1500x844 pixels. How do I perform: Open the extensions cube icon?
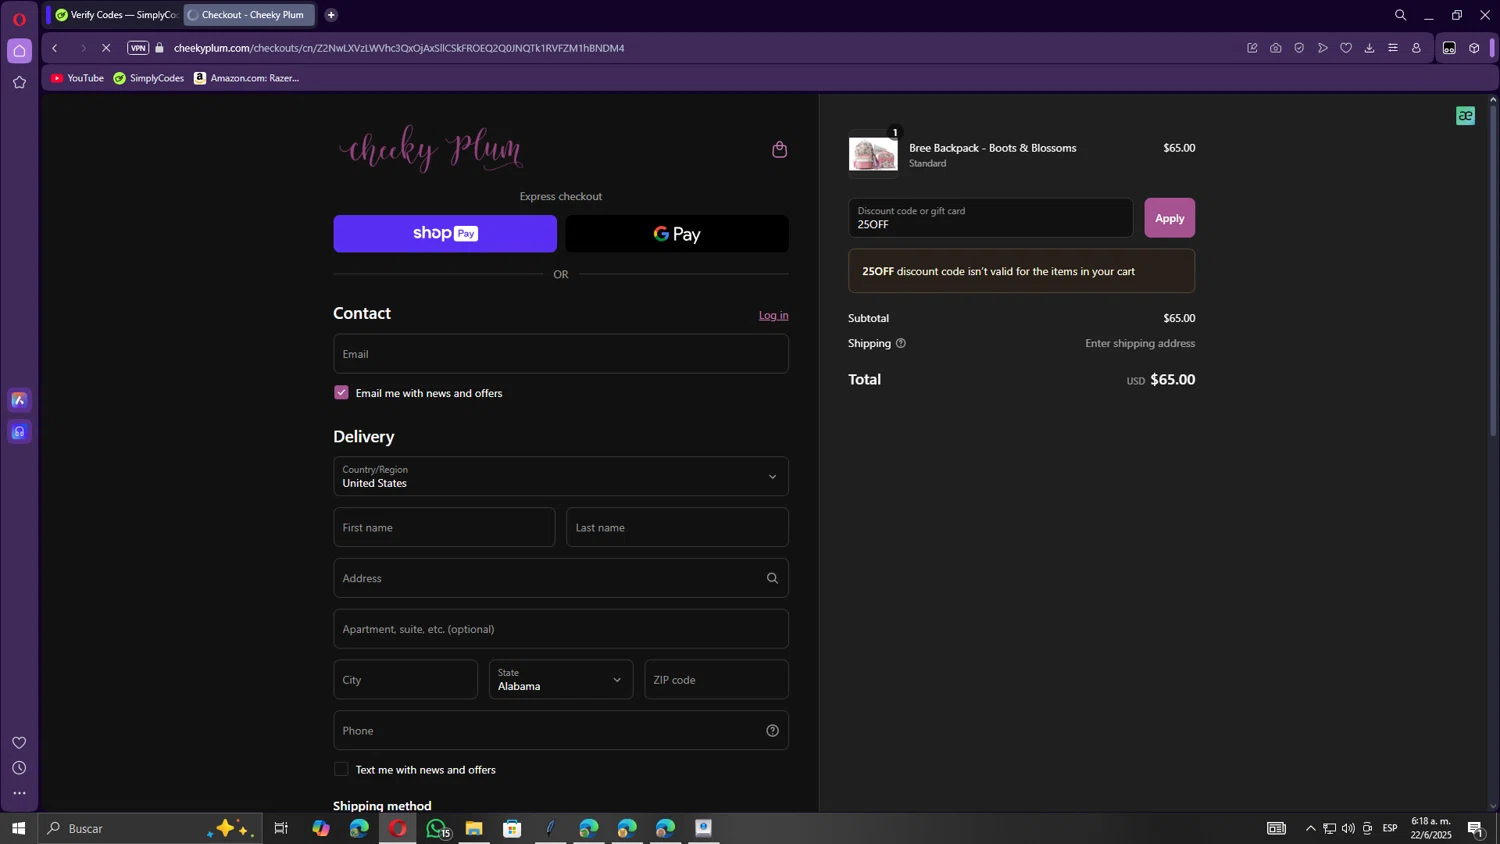(x=1474, y=48)
